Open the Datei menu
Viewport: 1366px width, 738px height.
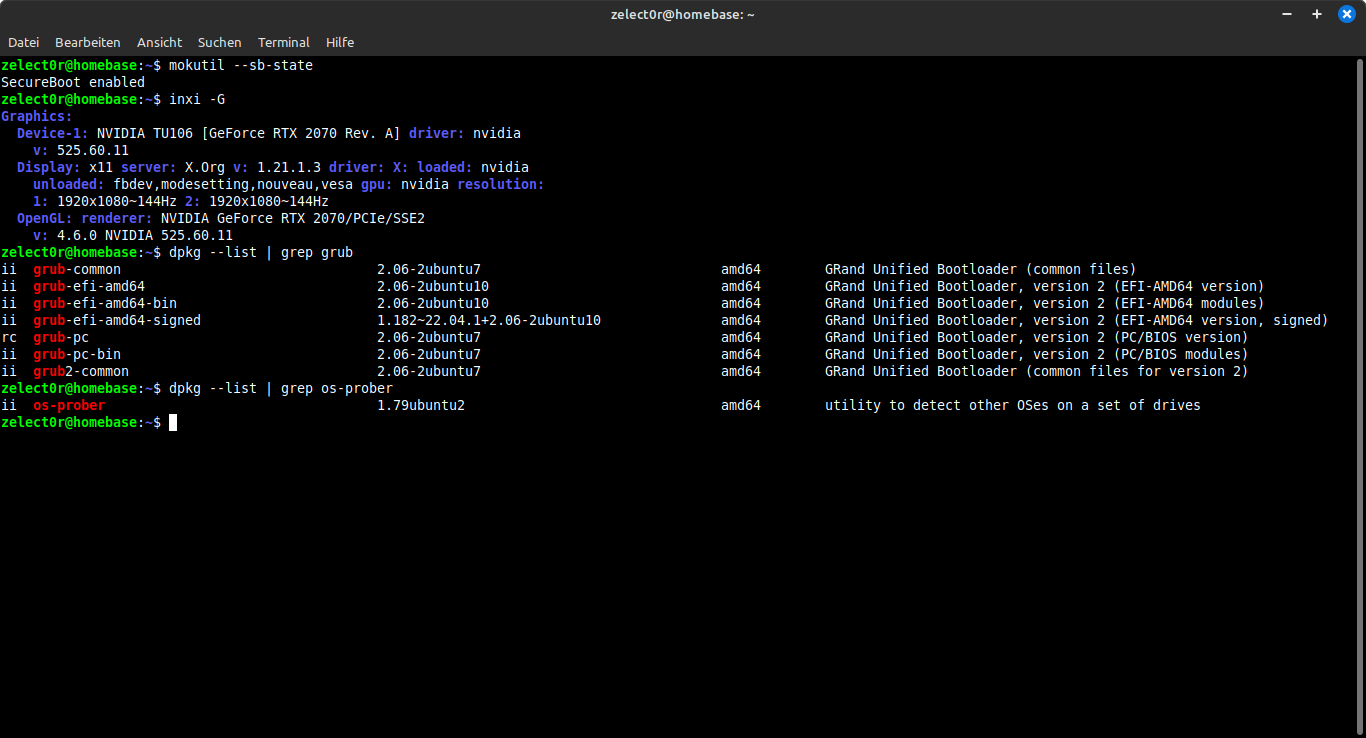(24, 42)
